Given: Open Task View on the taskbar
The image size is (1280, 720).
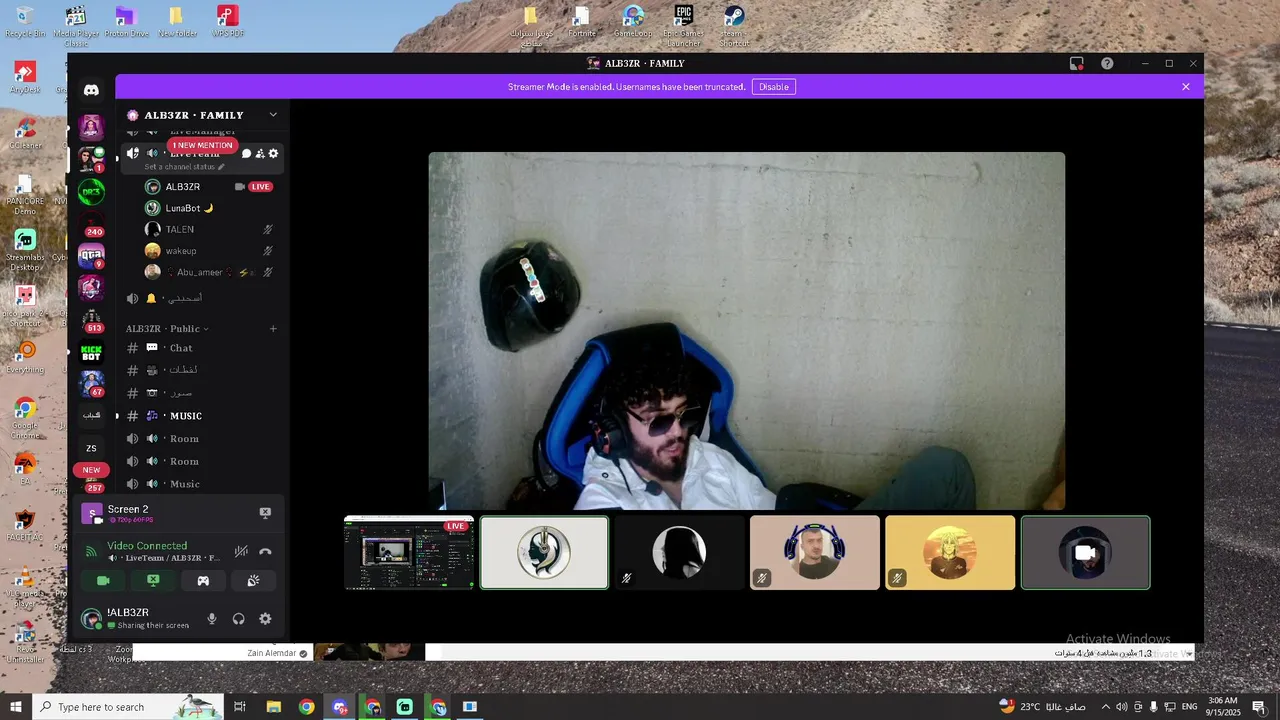Looking at the screenshot, I should click(x=240, y=707).
